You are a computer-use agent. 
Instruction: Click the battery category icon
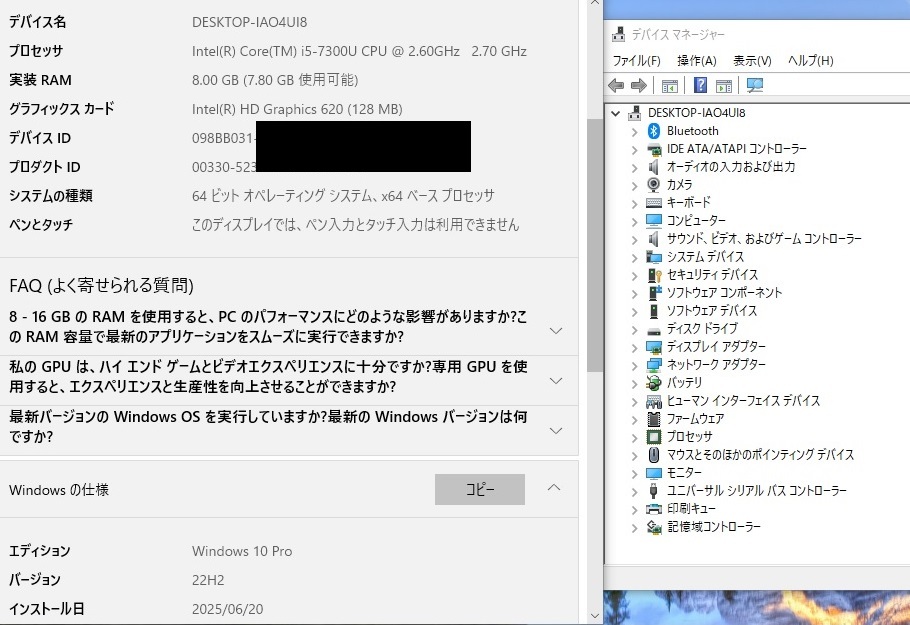(653, 382)
